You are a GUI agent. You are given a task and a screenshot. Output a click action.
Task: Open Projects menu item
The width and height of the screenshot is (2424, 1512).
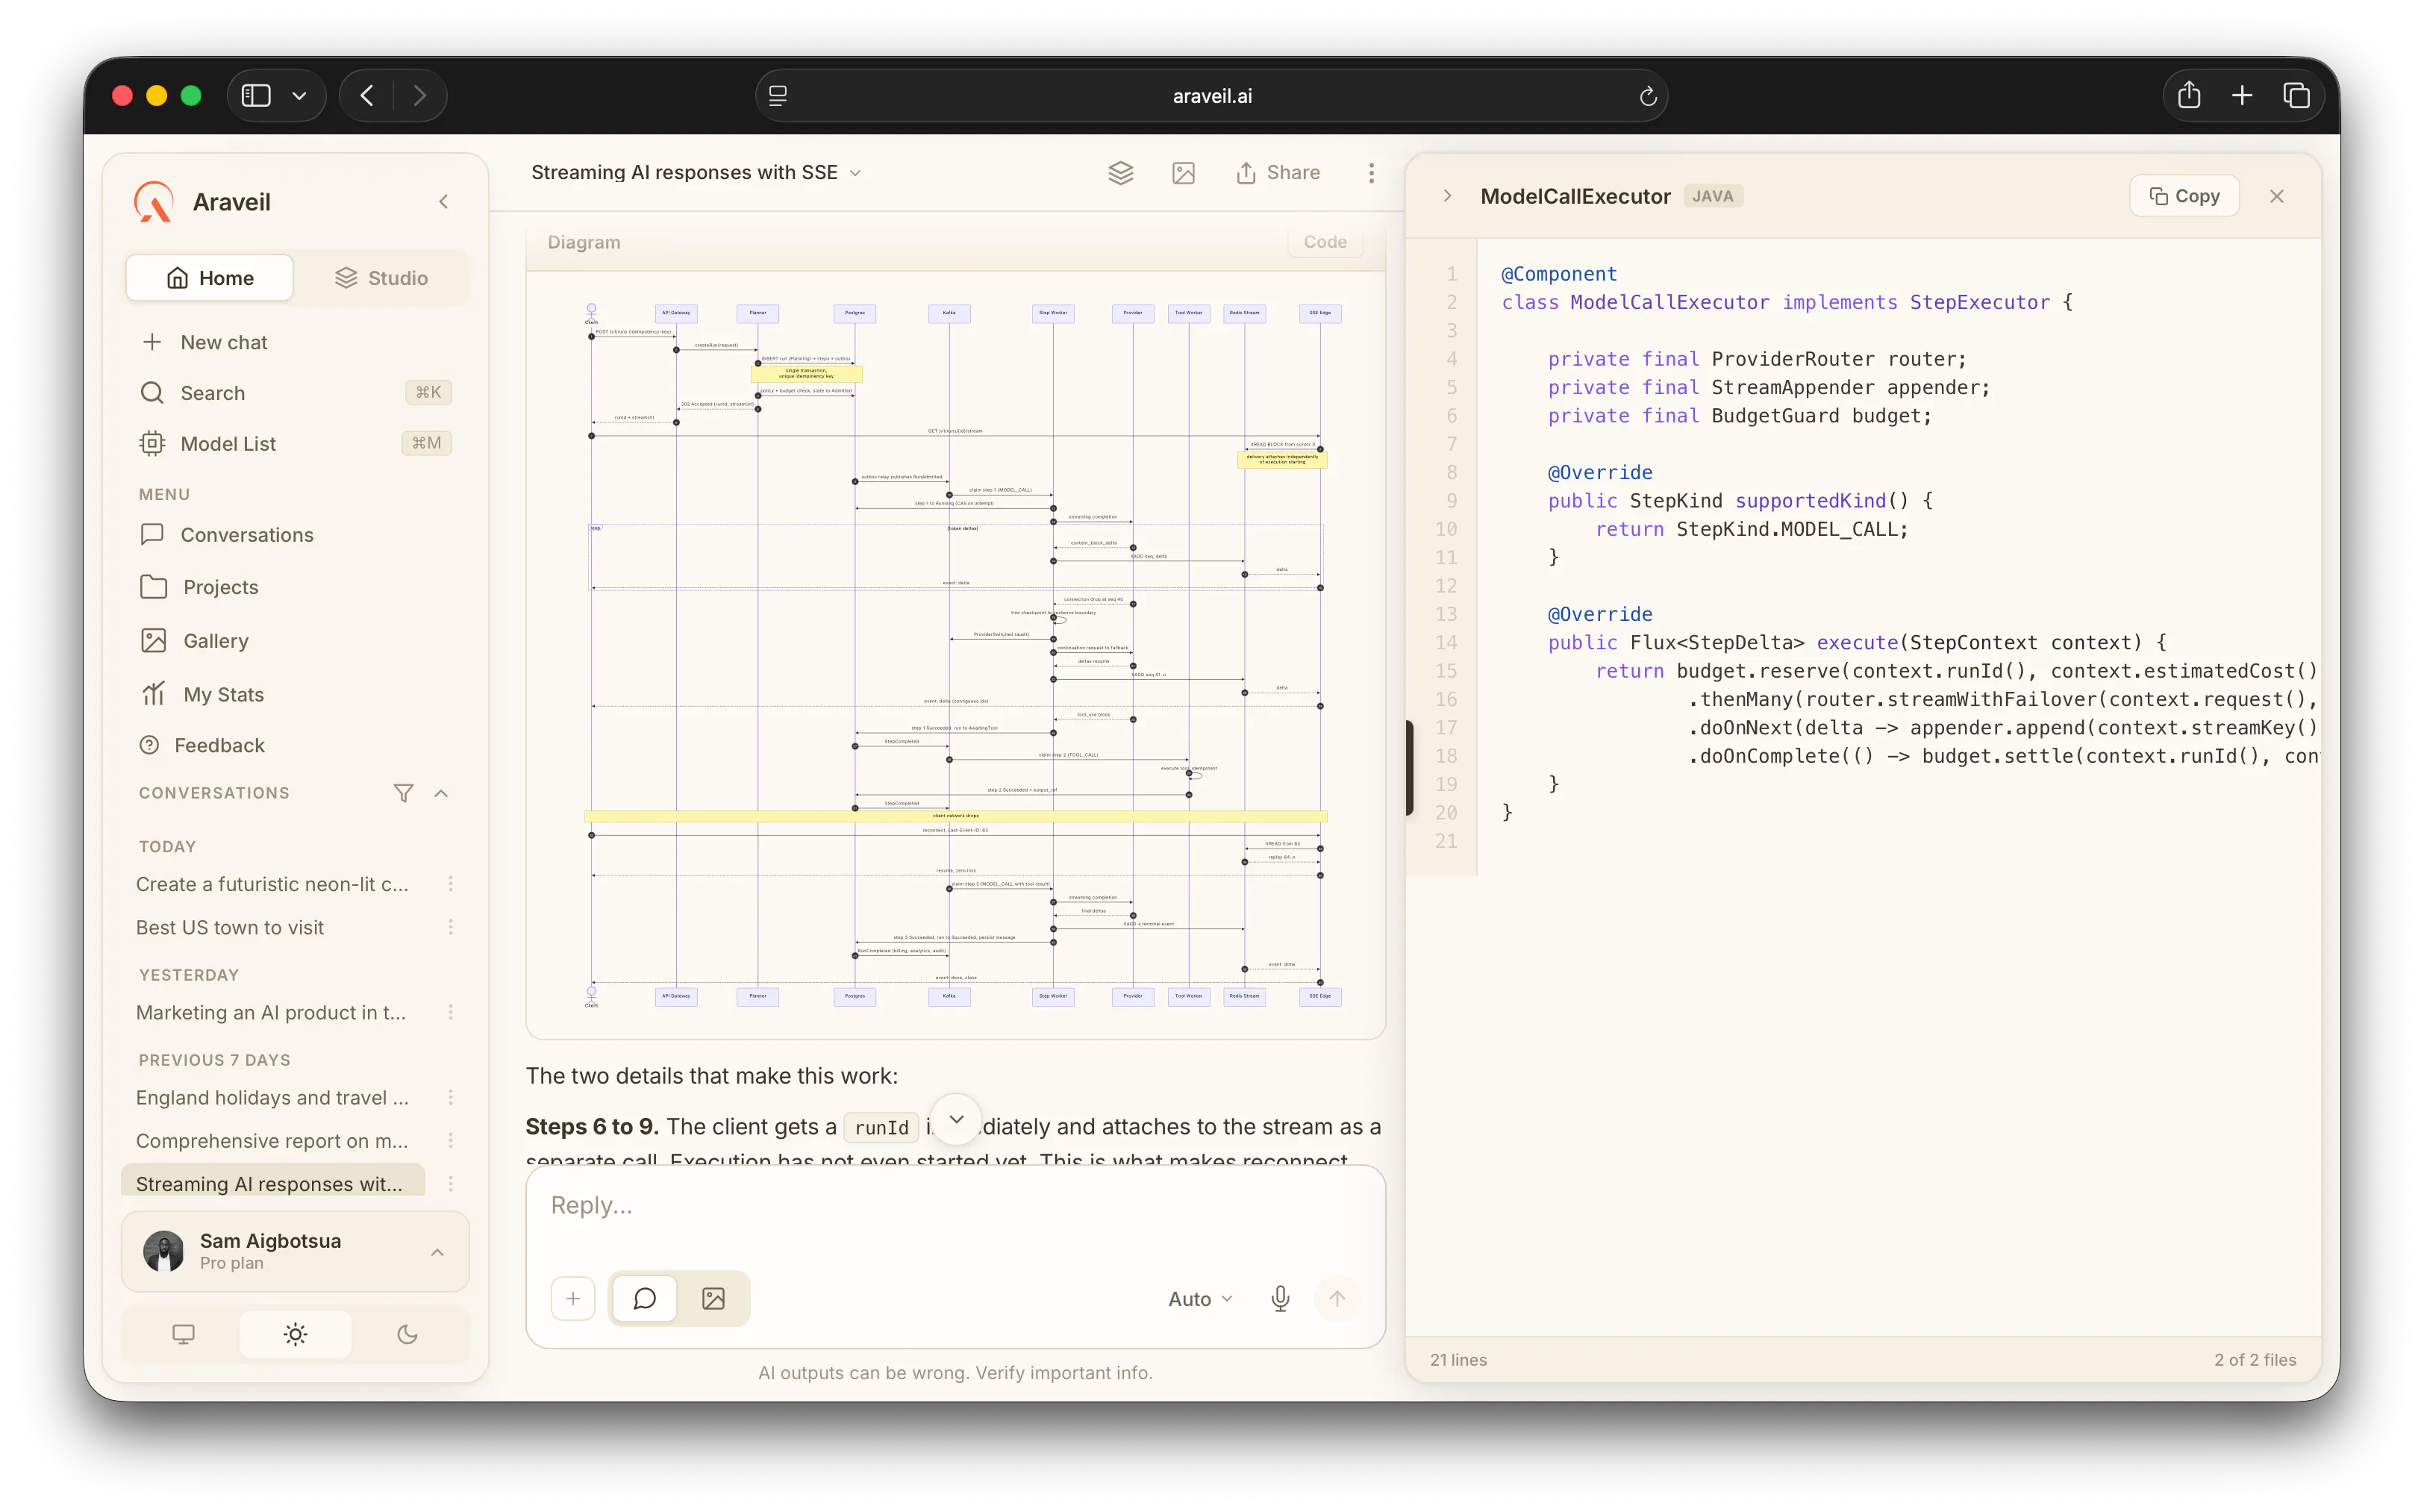coord(295,587)
